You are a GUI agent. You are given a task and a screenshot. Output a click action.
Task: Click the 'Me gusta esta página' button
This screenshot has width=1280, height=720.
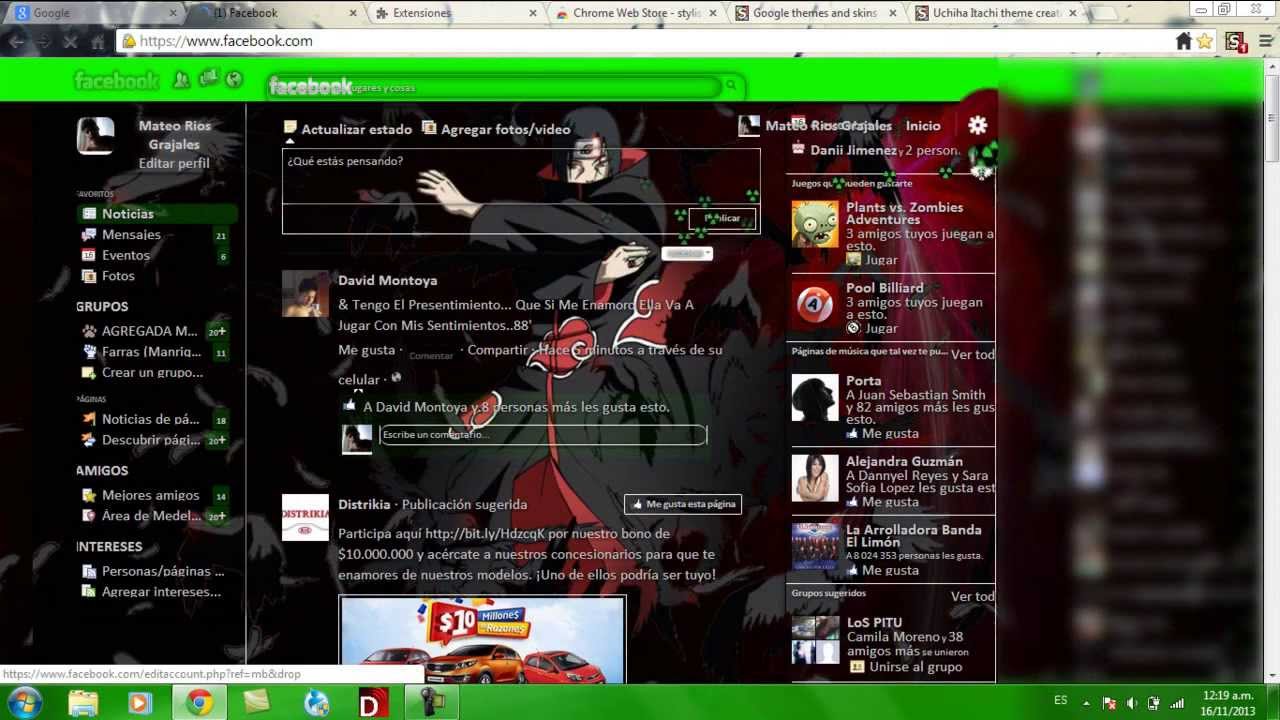coord(682,504)
